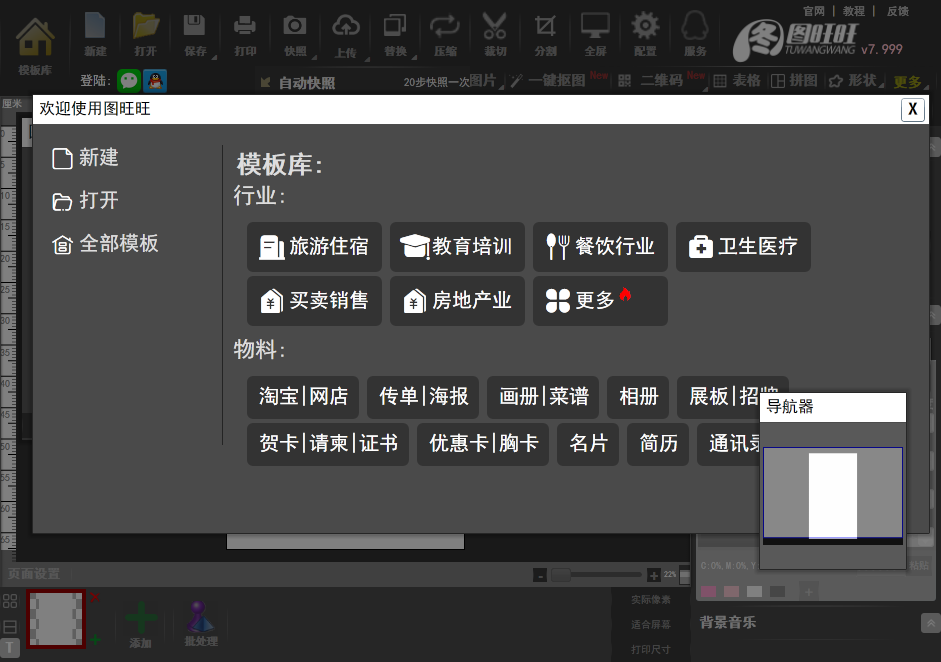Choose the 卫生医疗 industry template

(743, 247)
